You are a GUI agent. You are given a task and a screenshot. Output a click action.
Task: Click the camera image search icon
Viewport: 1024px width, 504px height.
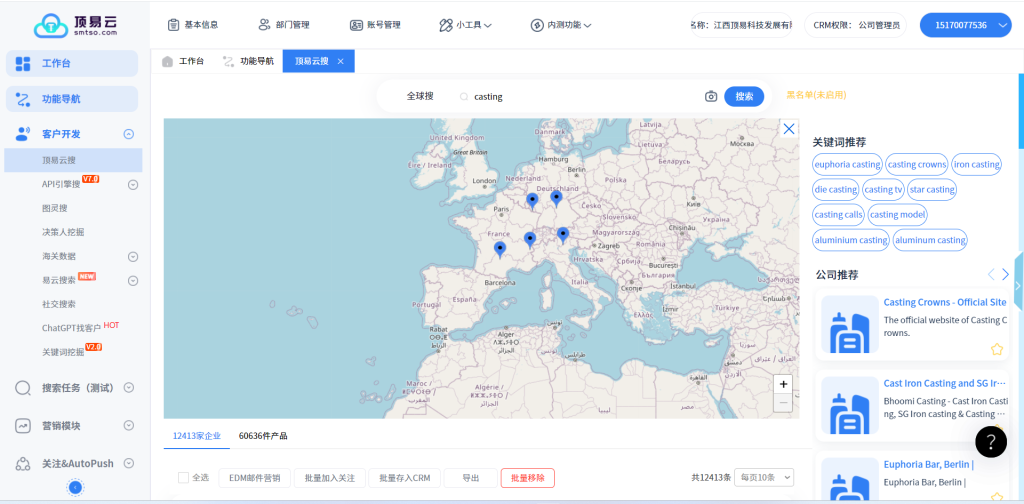coord(711,97)
